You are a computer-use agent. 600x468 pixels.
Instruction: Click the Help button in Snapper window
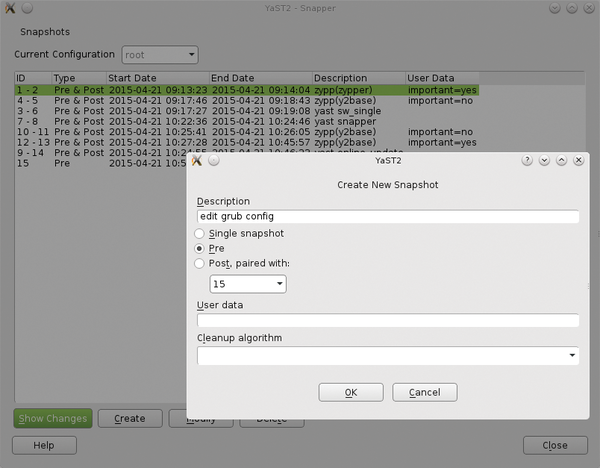(44, 445)
